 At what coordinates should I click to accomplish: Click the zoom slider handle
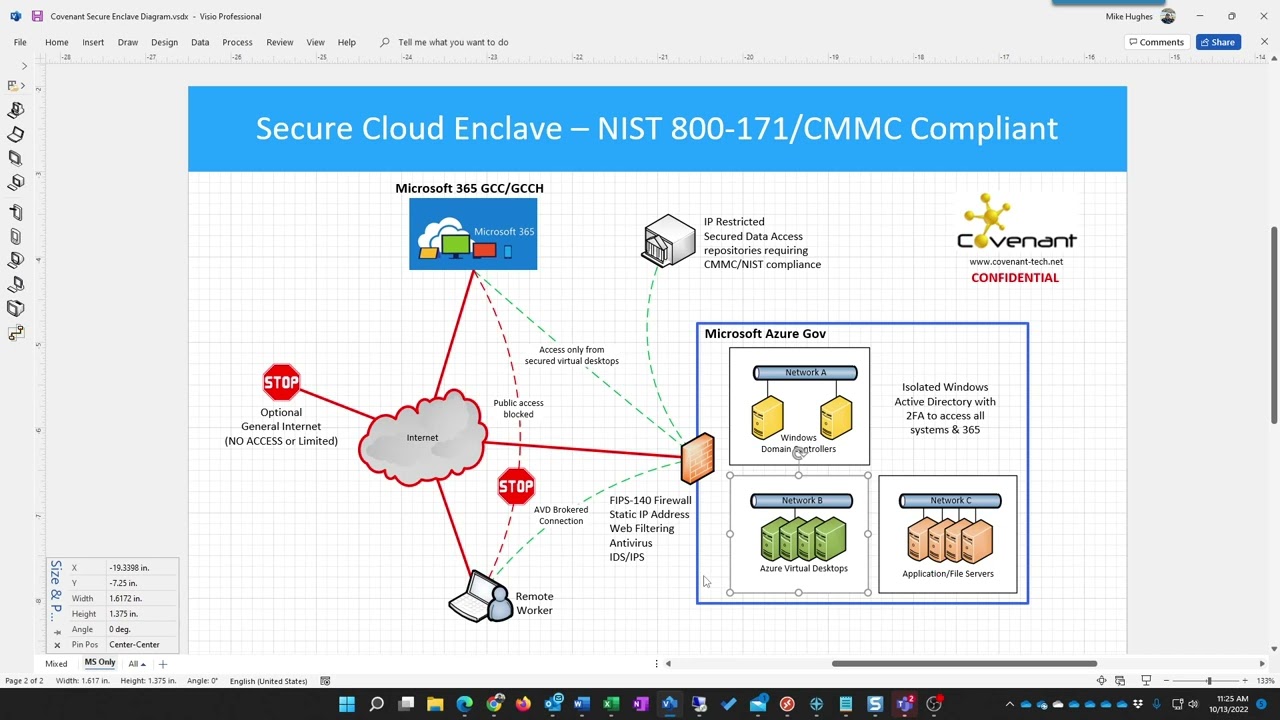1209,681
